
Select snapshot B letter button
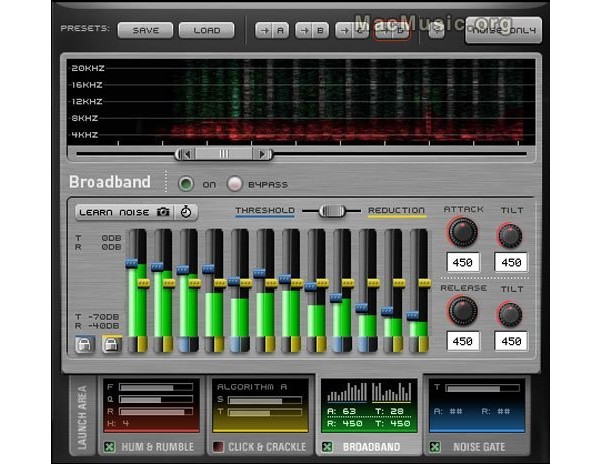click(x=321, y=31)
